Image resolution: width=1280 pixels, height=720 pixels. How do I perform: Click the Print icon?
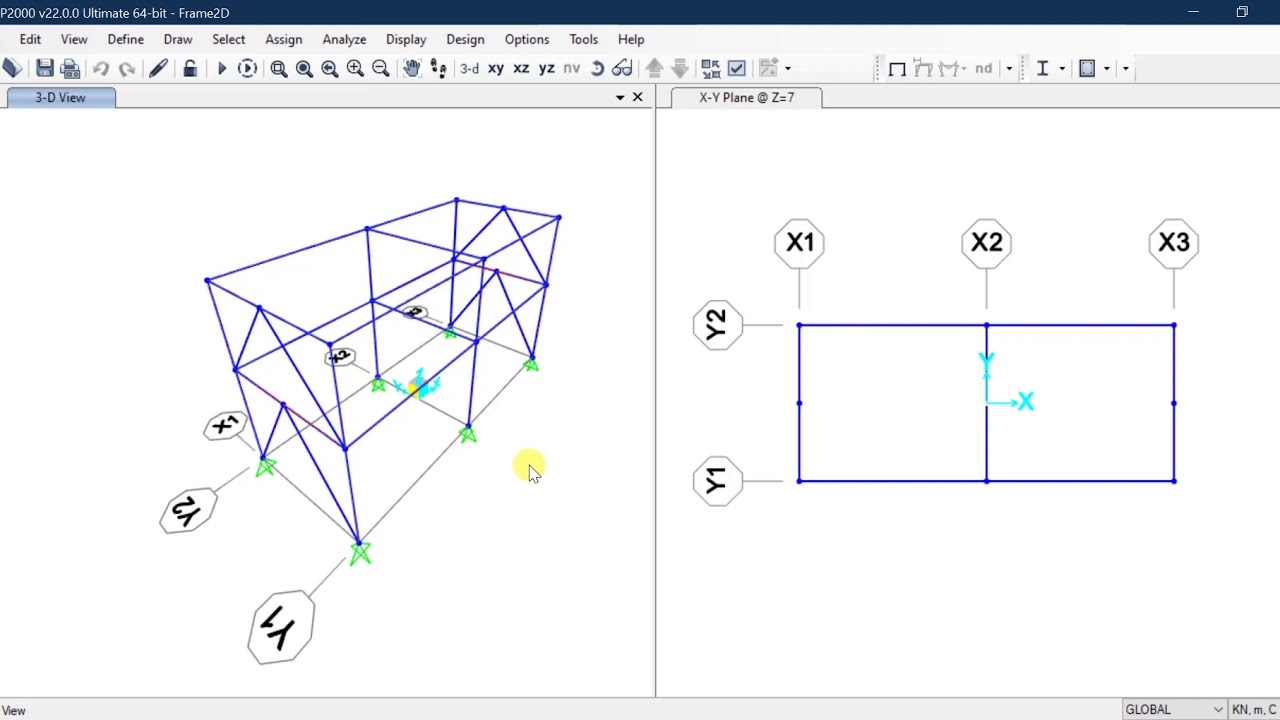coord(70,68)
